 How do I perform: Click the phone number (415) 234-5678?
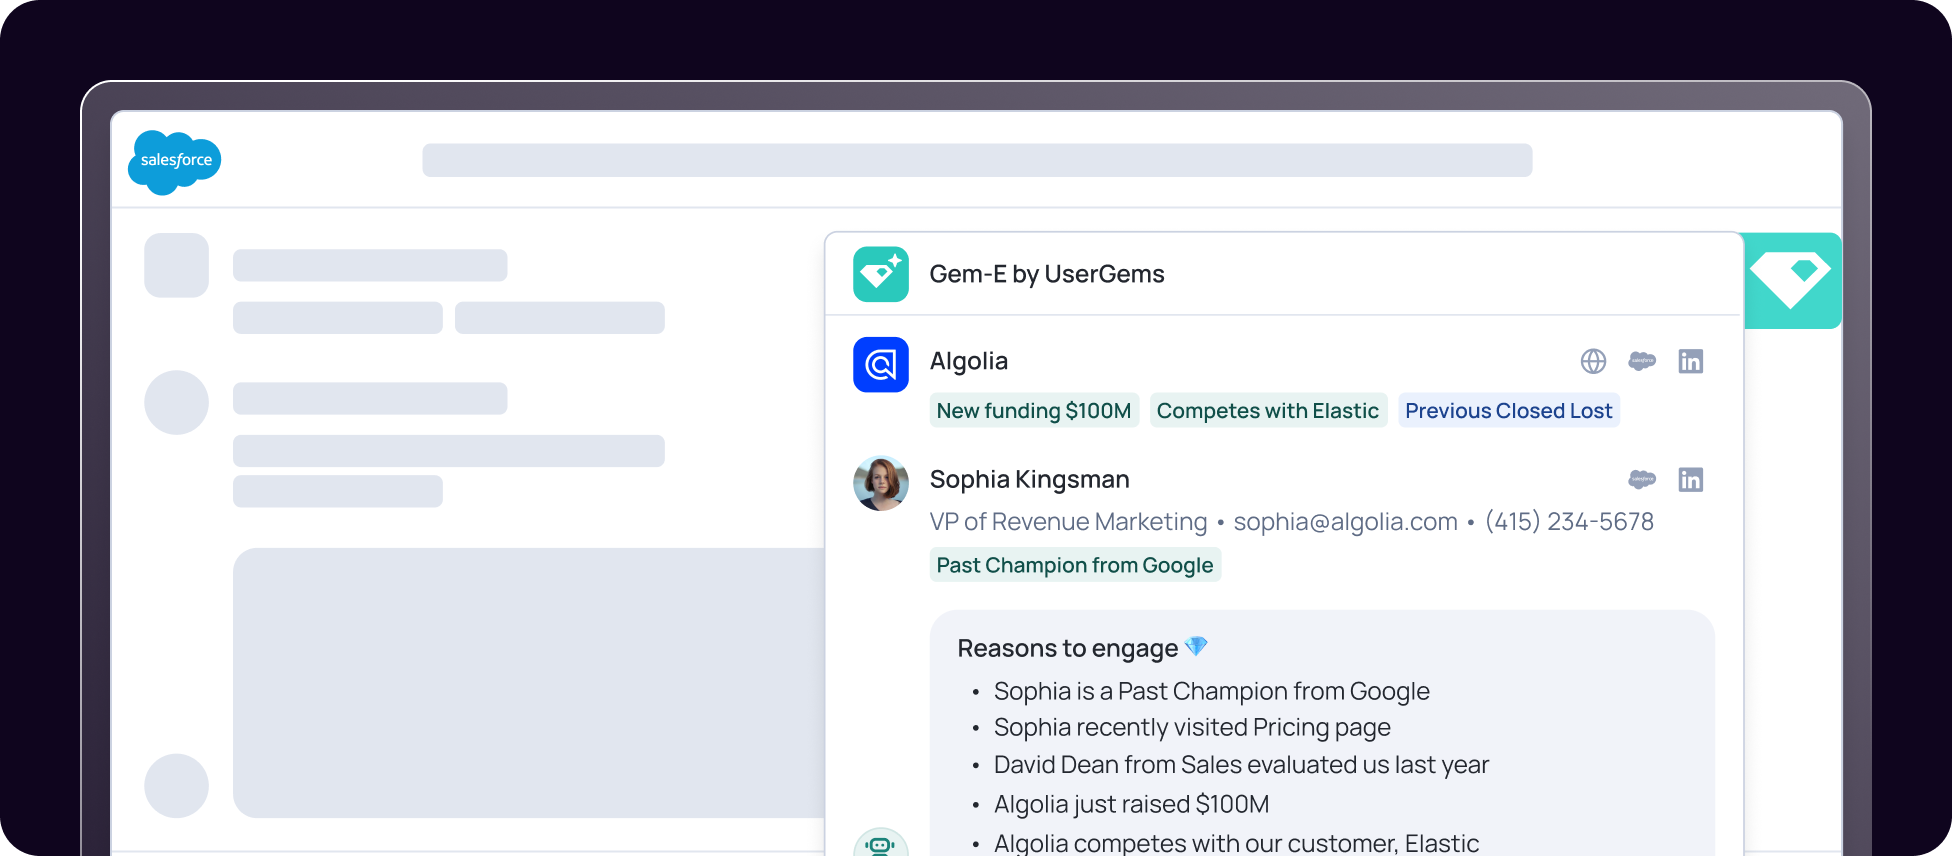tap(1569, 521)
